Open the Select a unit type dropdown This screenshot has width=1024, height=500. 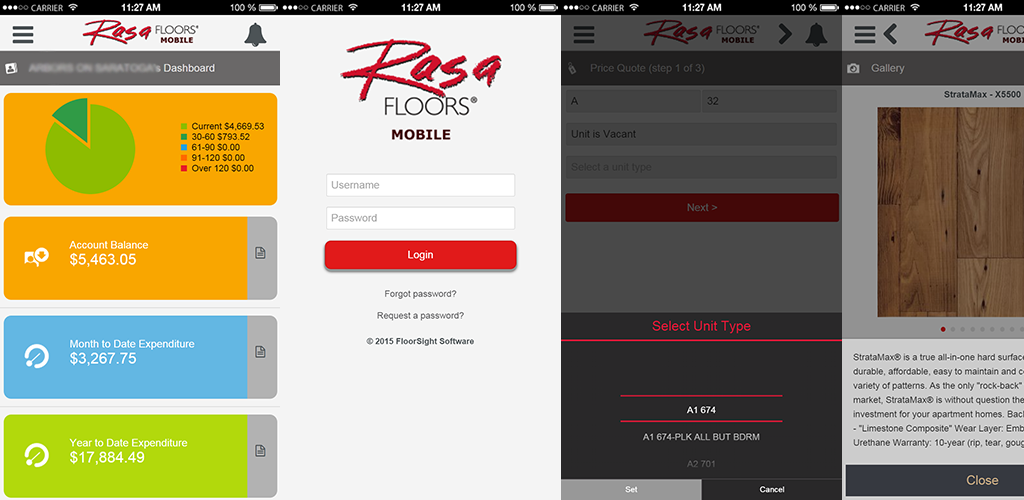coord(701,167)
